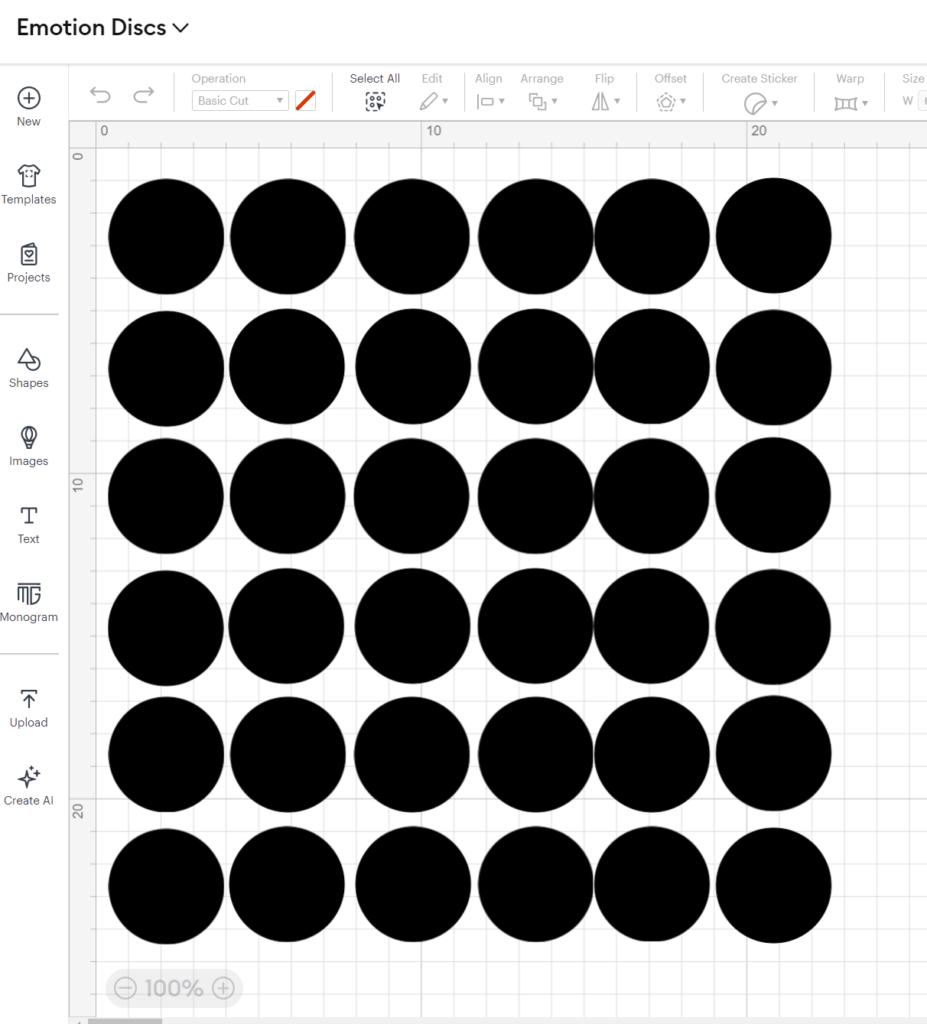This screenshot has width=927, height=1024.
Task: Zoom in with the plus button
Action: (223, 989)
